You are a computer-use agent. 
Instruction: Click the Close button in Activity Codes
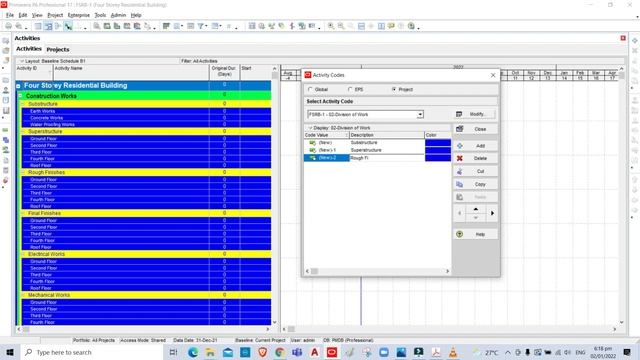point(476,129)
